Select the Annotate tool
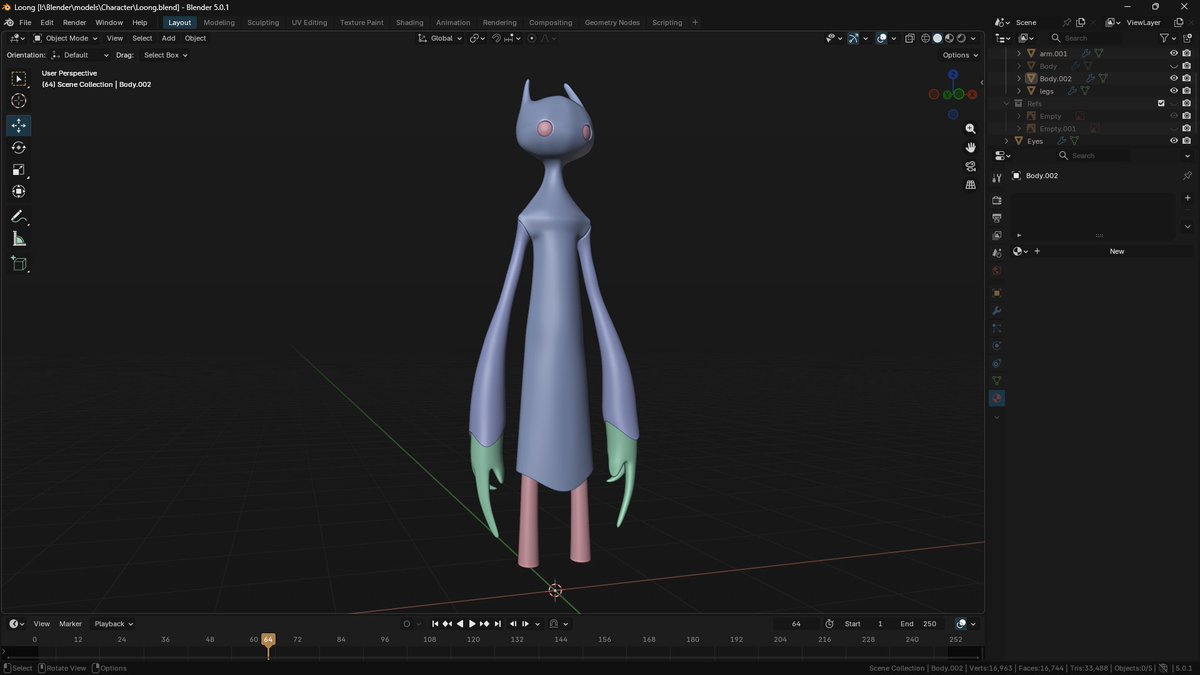1200x675 pixels. coord(19,216)
